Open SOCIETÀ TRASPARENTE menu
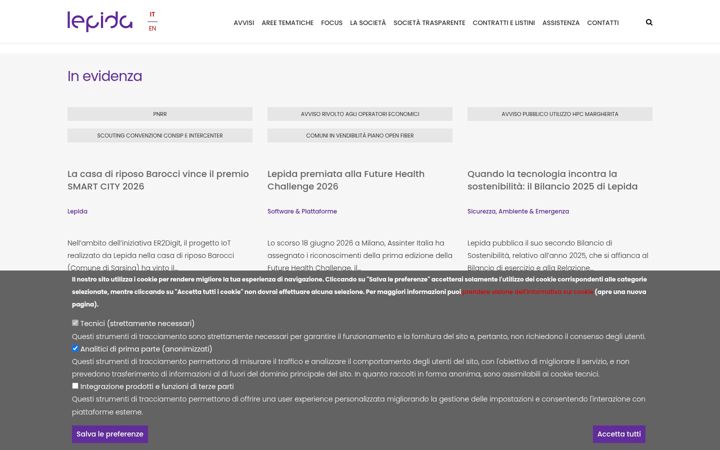720x450 pixels. [x=429, y=22]
